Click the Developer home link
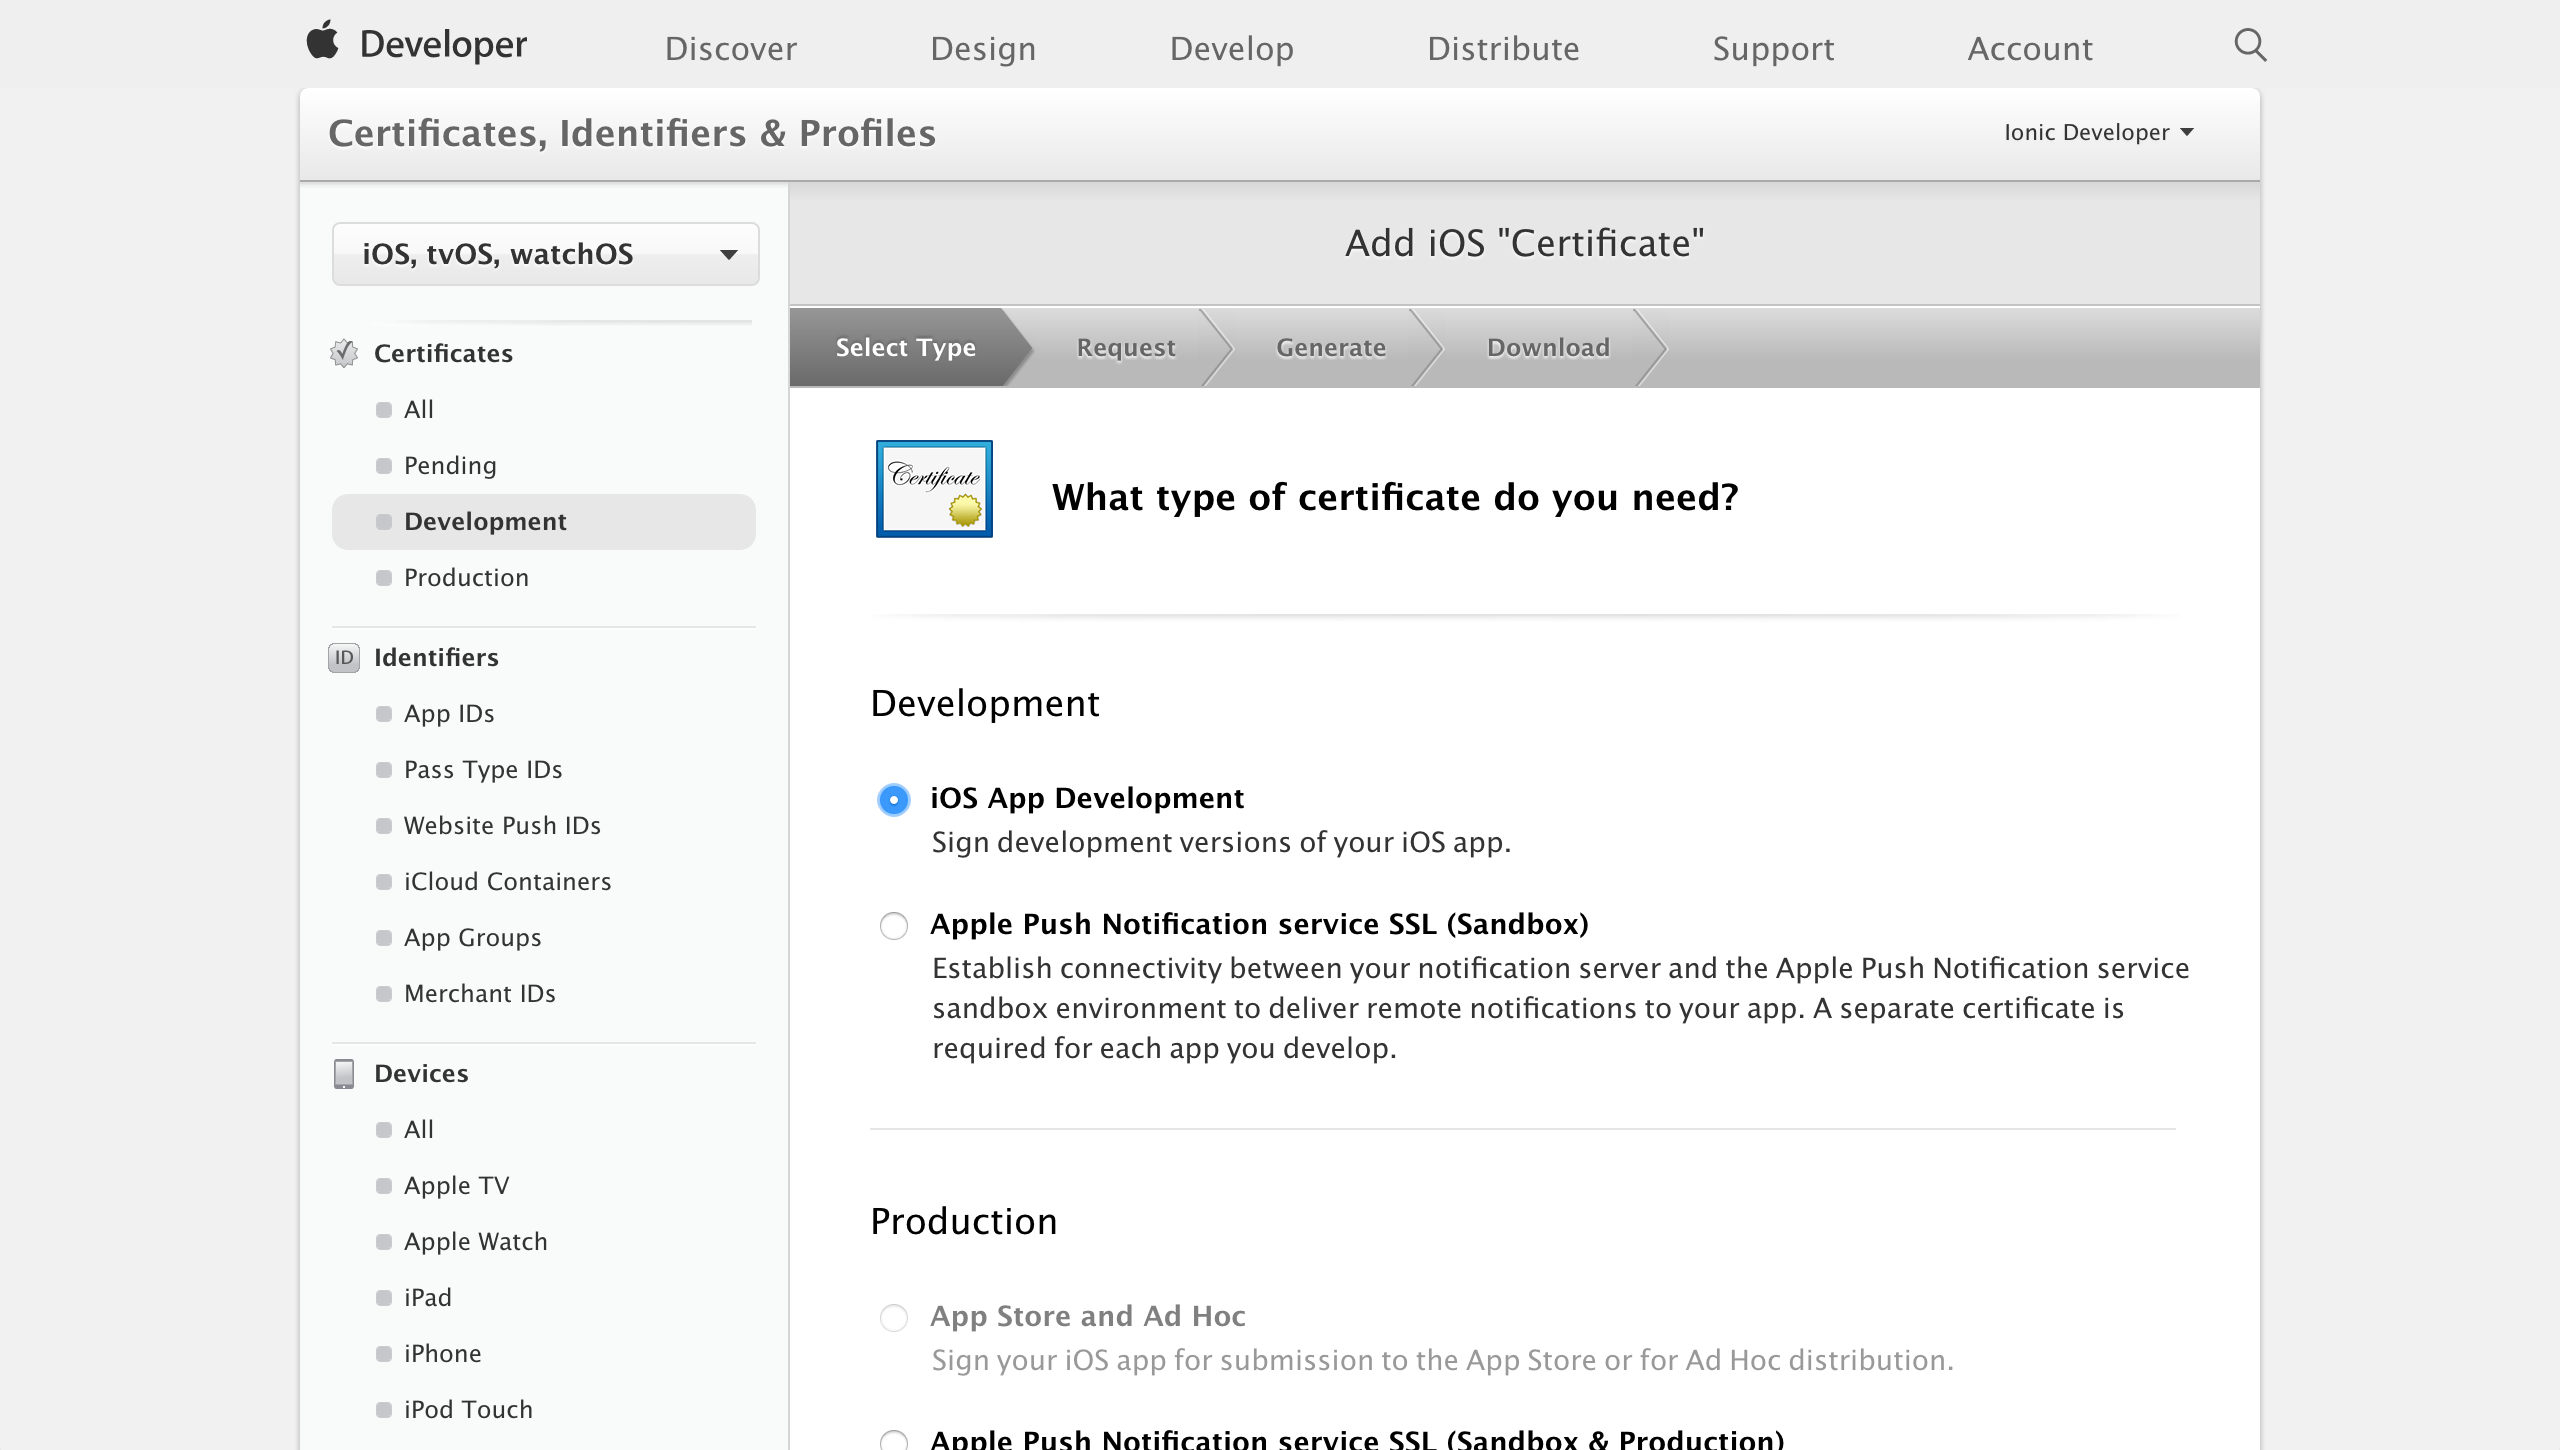The image size is (2560, 1450). point(442,44)
